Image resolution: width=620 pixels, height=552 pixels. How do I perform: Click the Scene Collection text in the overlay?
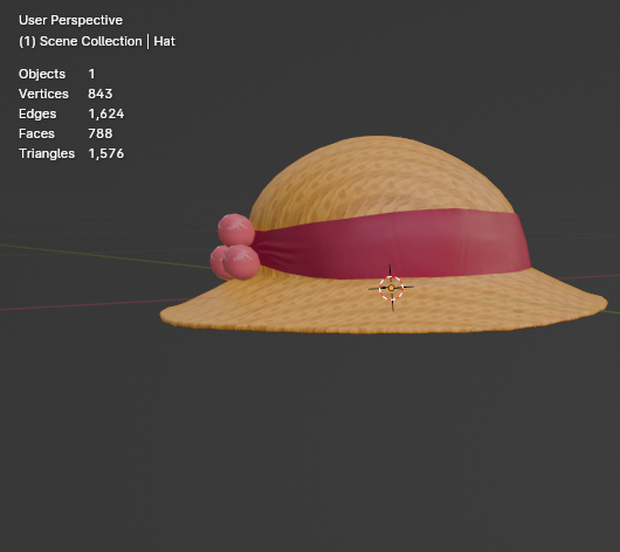coord(91,41)
